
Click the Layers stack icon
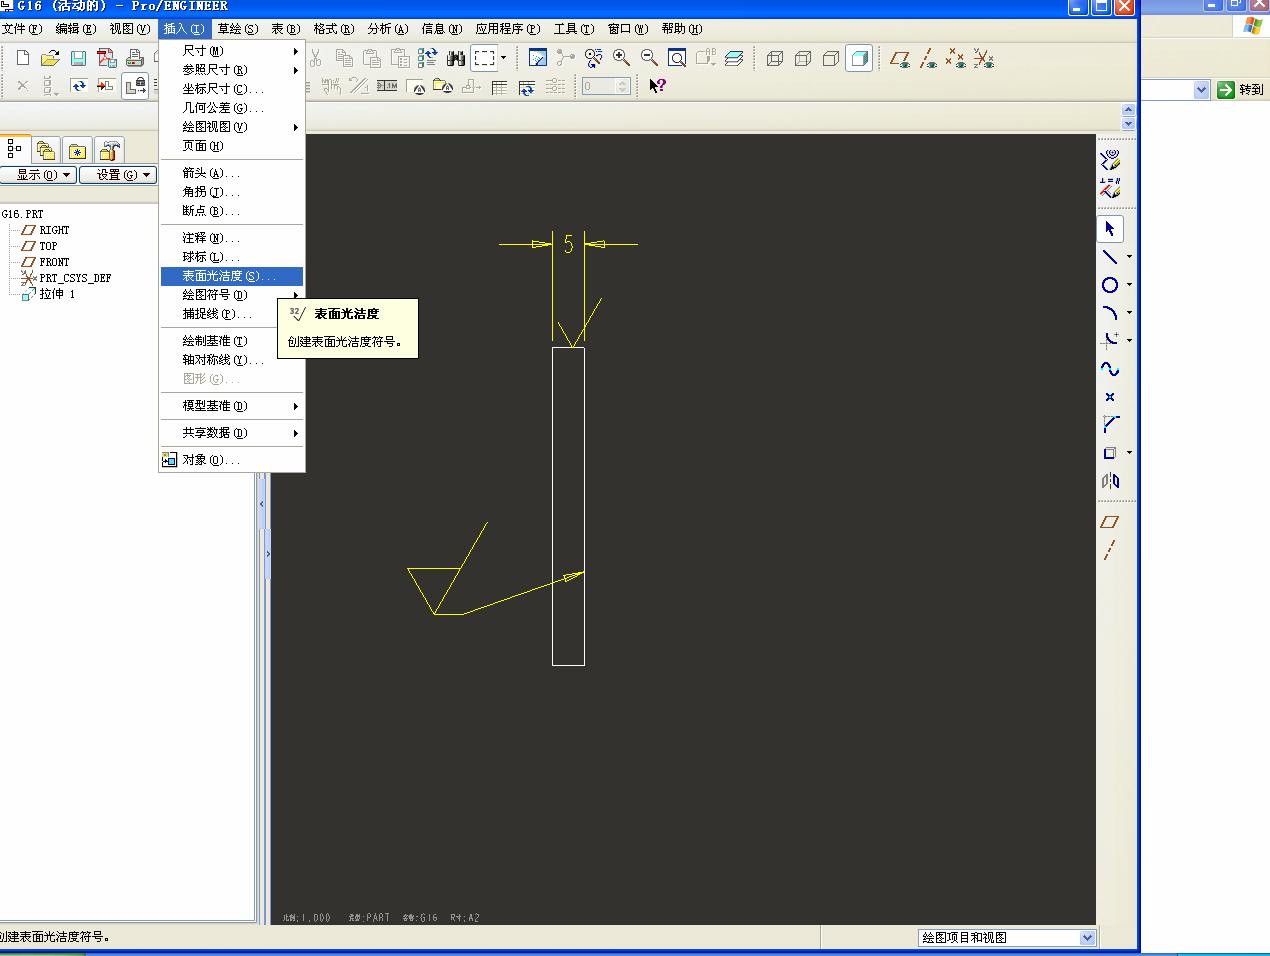(x=734, y=58)
